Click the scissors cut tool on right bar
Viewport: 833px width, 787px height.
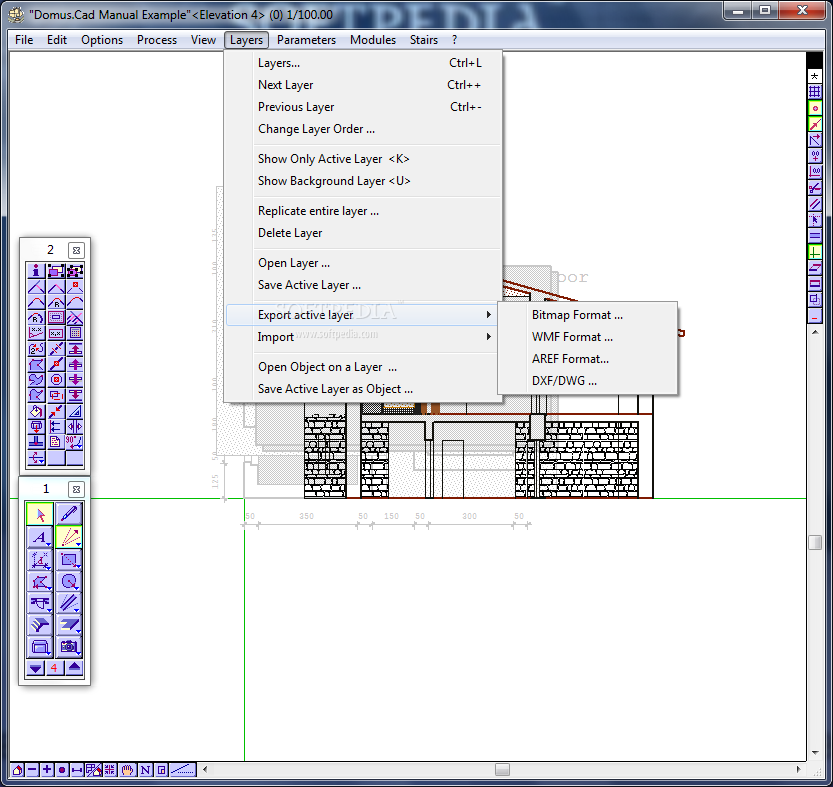815,188
